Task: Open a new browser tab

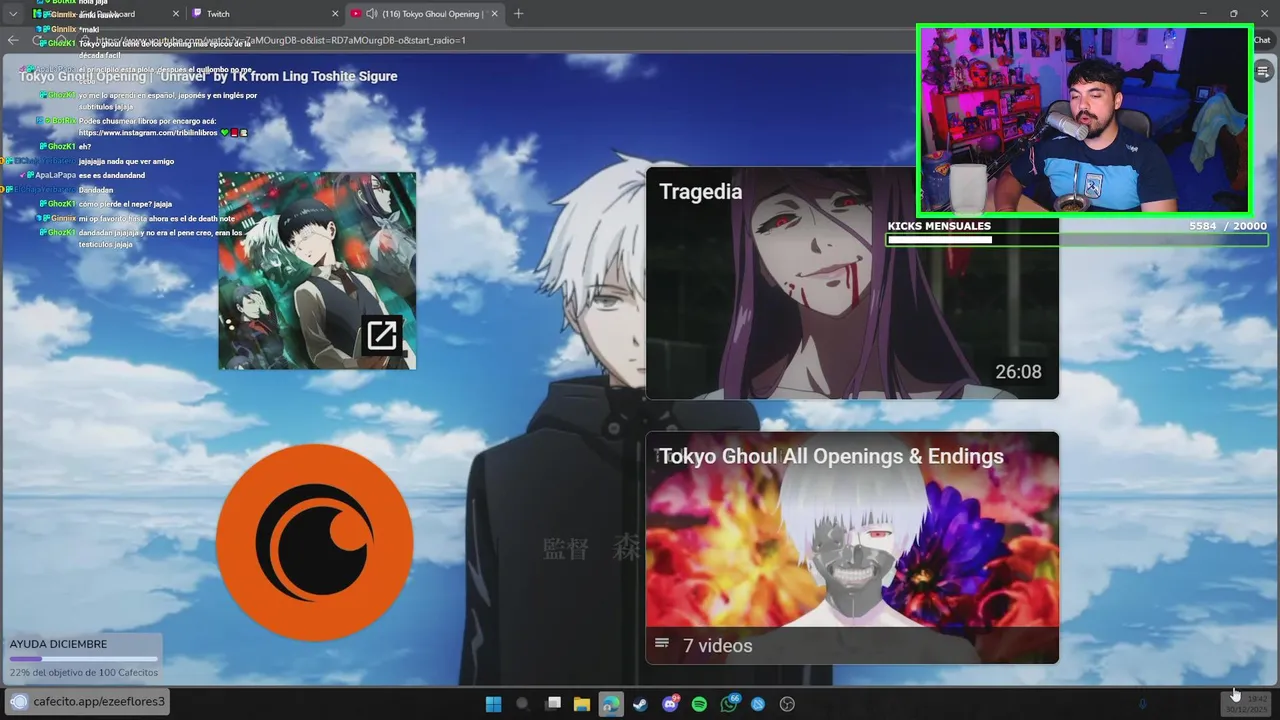Action: (x=518, y=14)
